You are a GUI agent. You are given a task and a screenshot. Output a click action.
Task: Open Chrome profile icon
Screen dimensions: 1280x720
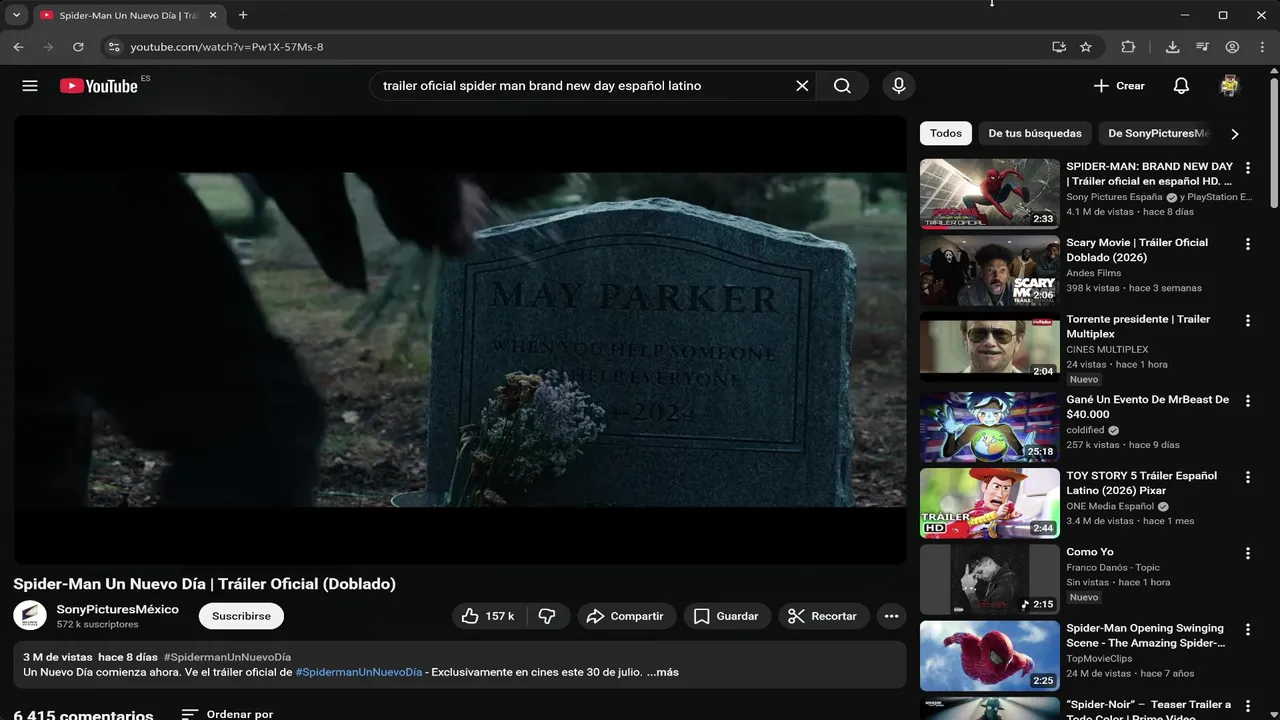point(1232,47)
